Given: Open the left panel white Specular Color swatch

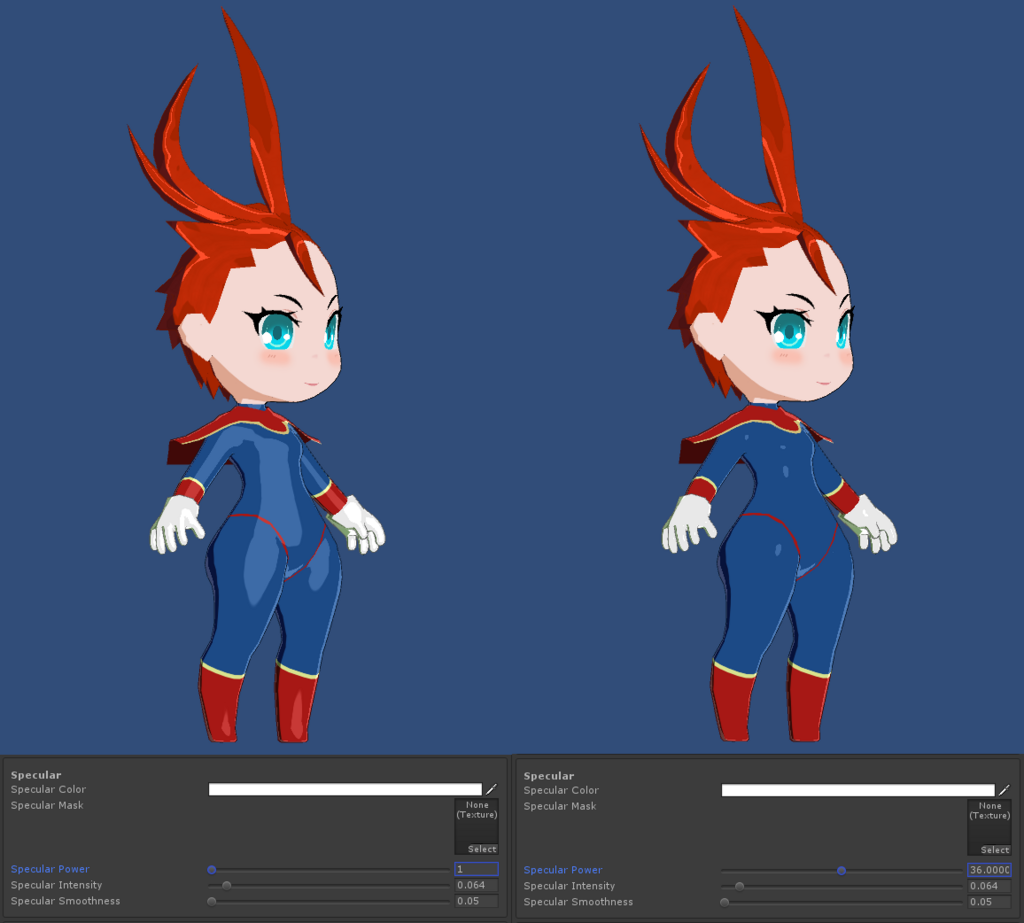Looking at the screenshot, I should coord(345,789).
